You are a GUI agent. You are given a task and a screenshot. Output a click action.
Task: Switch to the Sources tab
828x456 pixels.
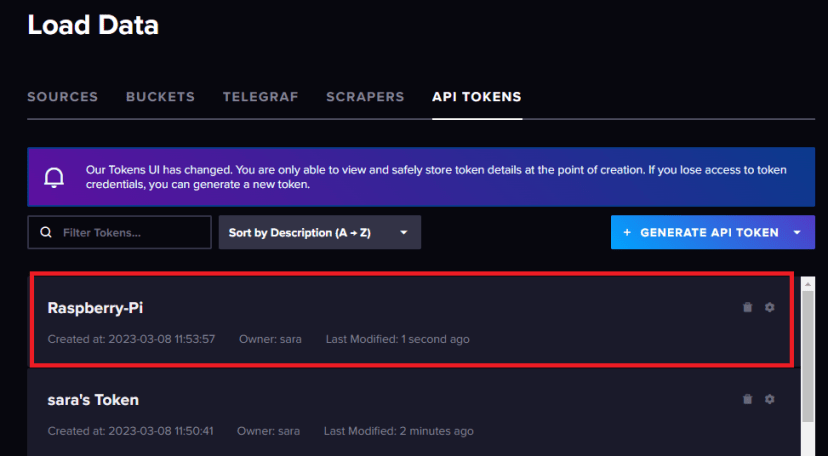click(62, 97)
